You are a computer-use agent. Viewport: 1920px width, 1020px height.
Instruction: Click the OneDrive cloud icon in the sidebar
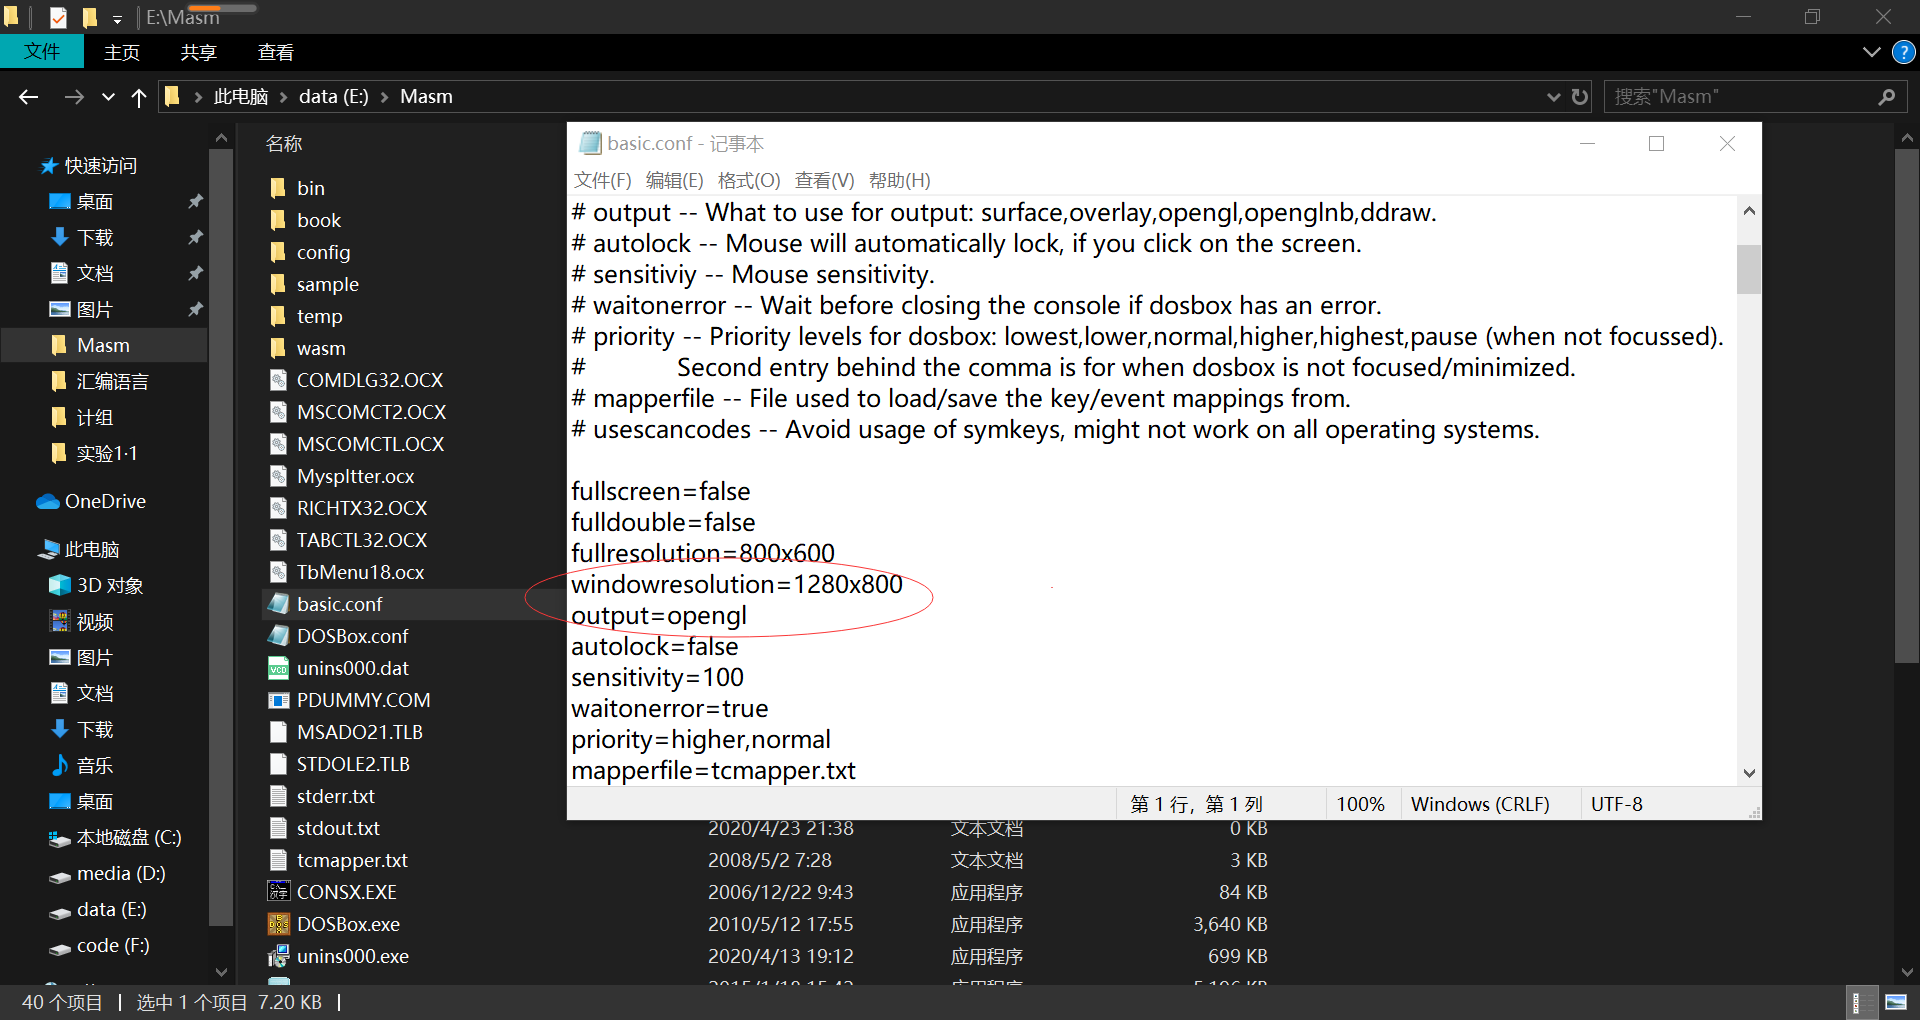click(47, 500)
